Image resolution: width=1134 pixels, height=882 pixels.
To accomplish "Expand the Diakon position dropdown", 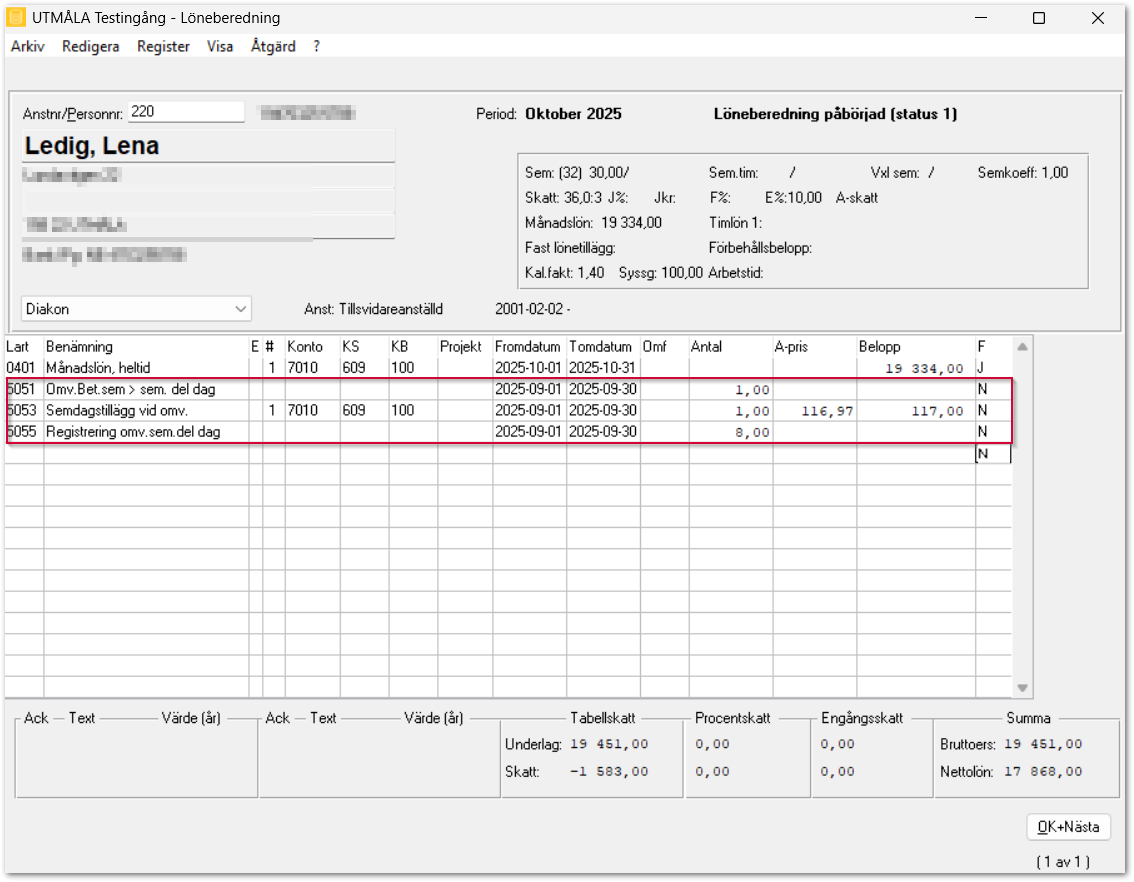I will coord(240,309).
